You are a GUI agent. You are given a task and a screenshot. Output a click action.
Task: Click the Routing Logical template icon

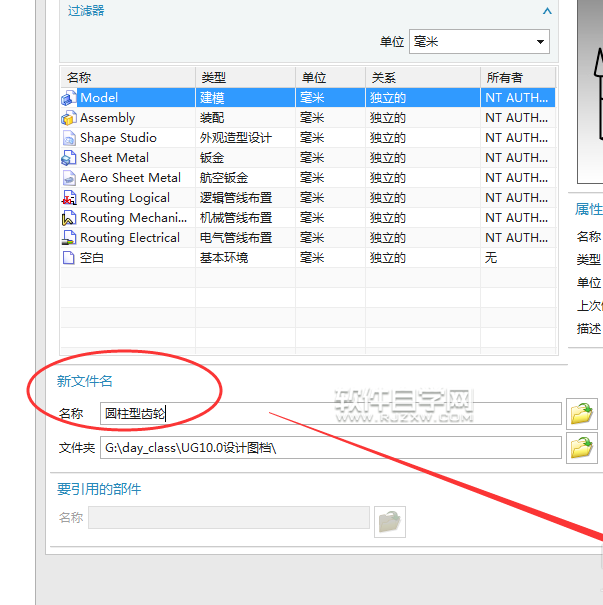coord(69,198)
